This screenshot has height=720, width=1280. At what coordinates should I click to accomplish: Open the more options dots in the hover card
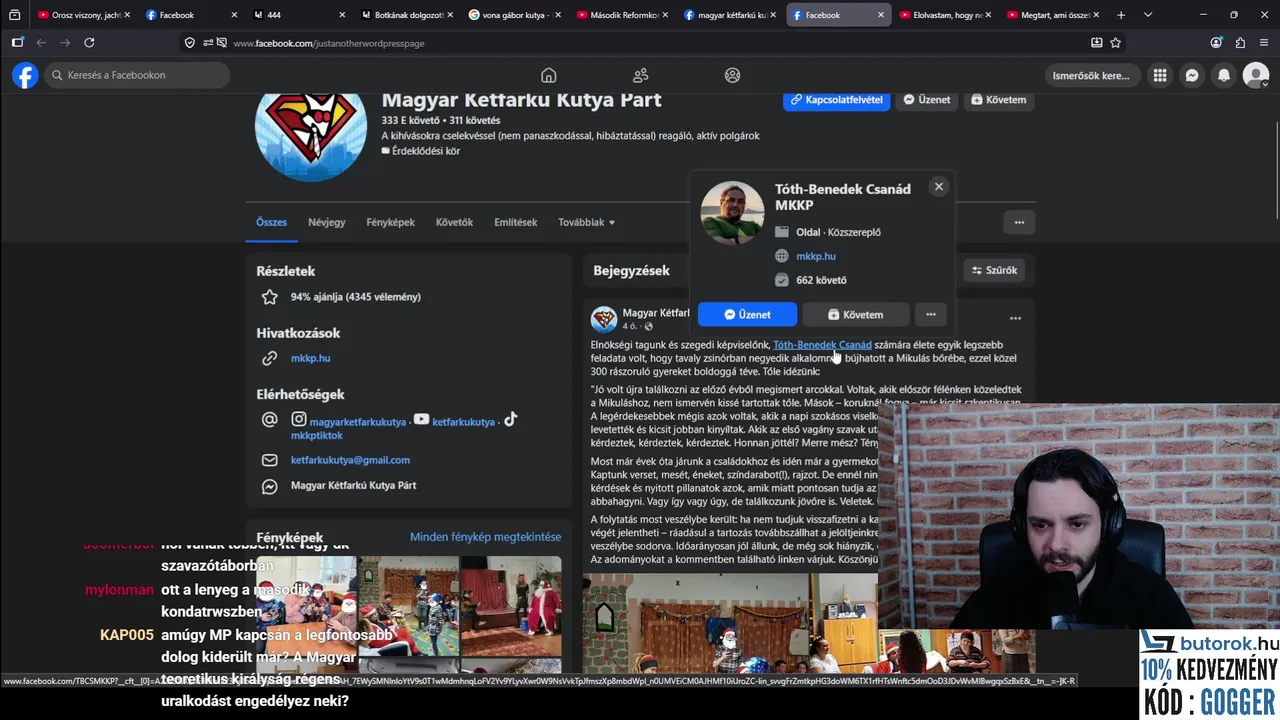[931, 314]
